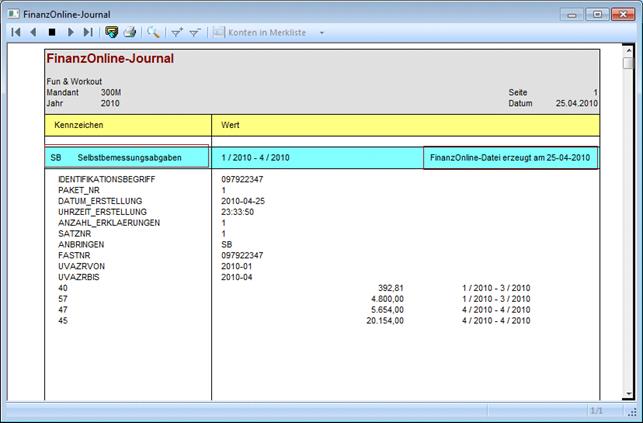The height and width of the screenshot is (423, 643).
Task: Maximize the FinanzOnline-Journal window
Action: coord(597,14)
